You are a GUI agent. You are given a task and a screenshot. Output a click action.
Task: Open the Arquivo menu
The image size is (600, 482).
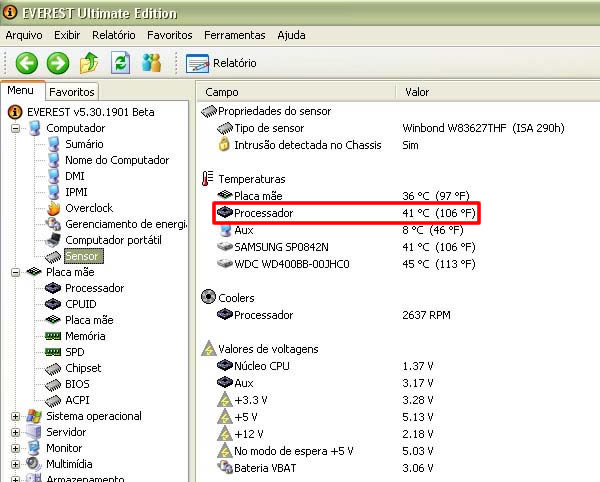tap(25, 35)
